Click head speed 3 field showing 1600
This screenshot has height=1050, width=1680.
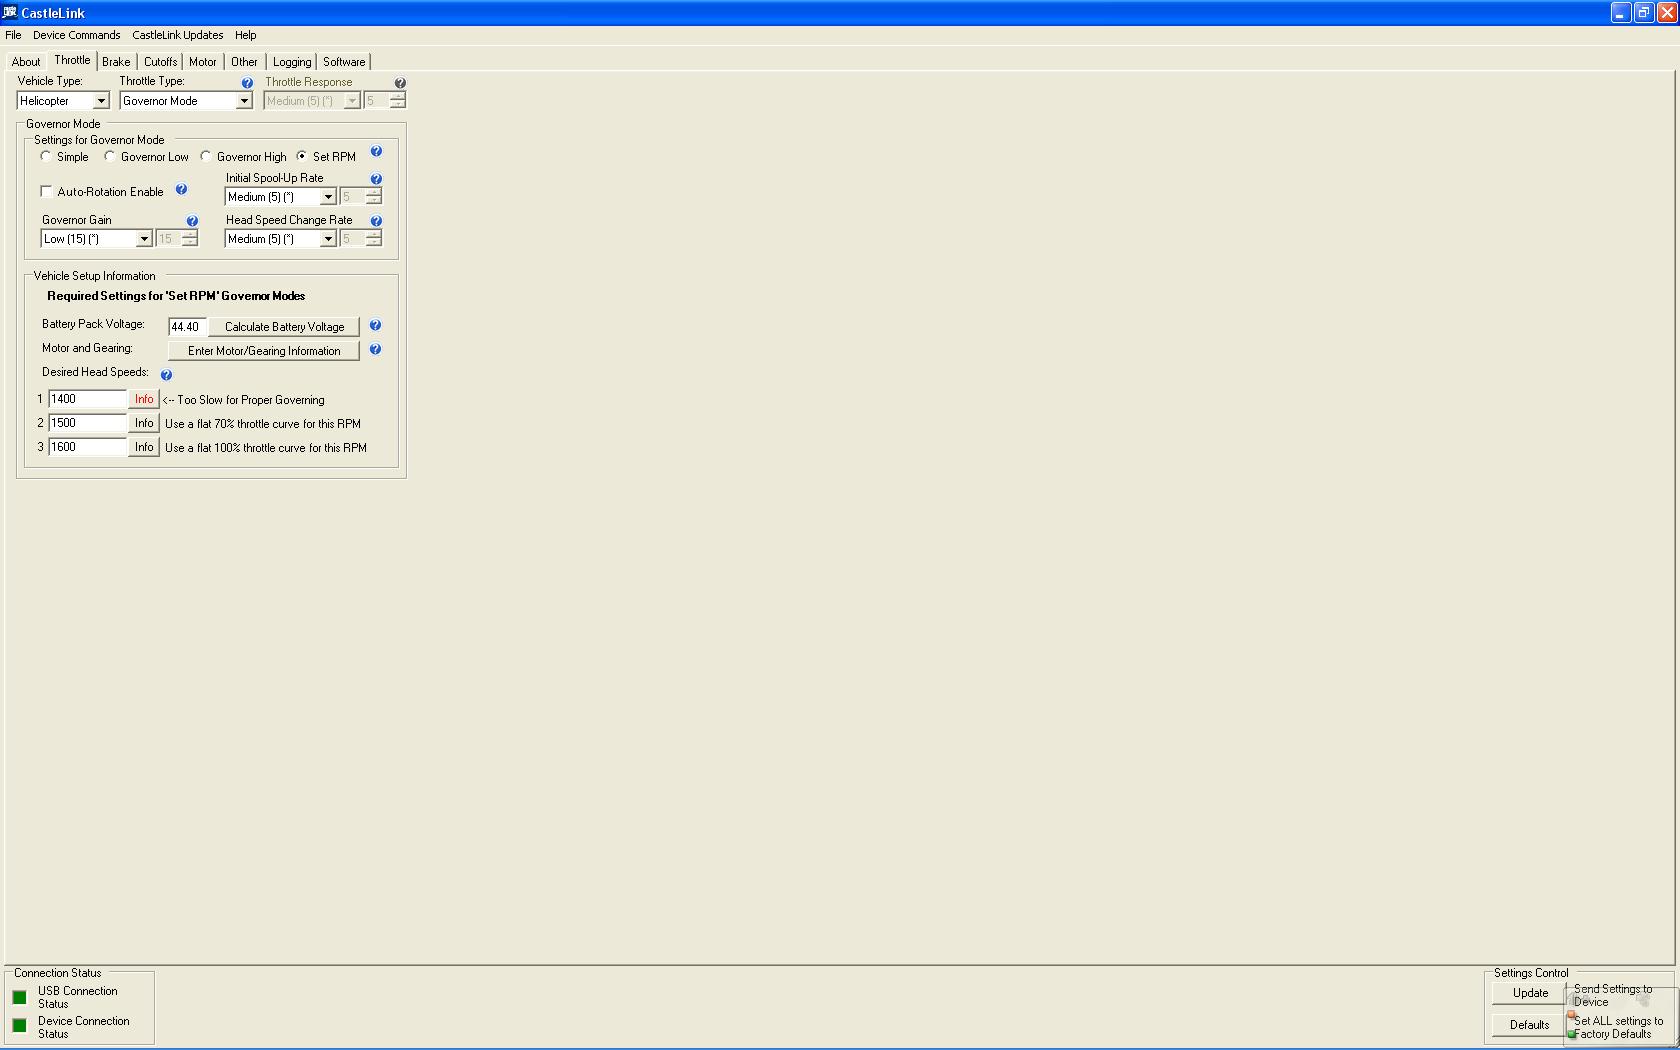88,447
